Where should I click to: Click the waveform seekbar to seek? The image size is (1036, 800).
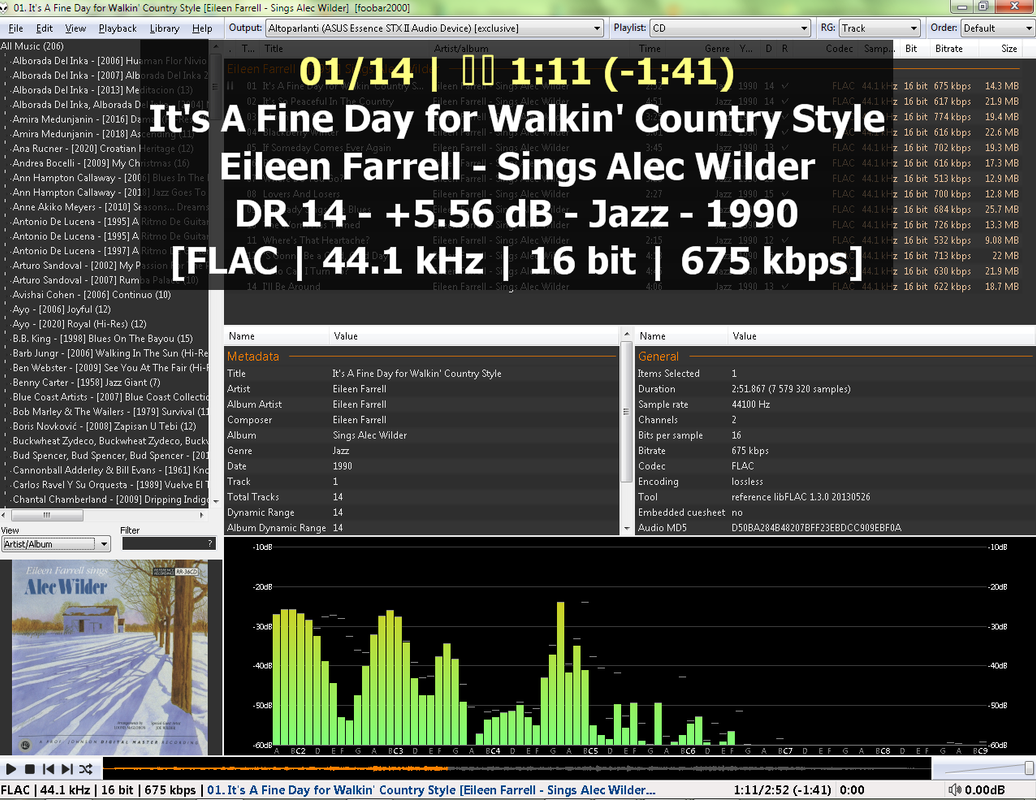pos(517,768)
